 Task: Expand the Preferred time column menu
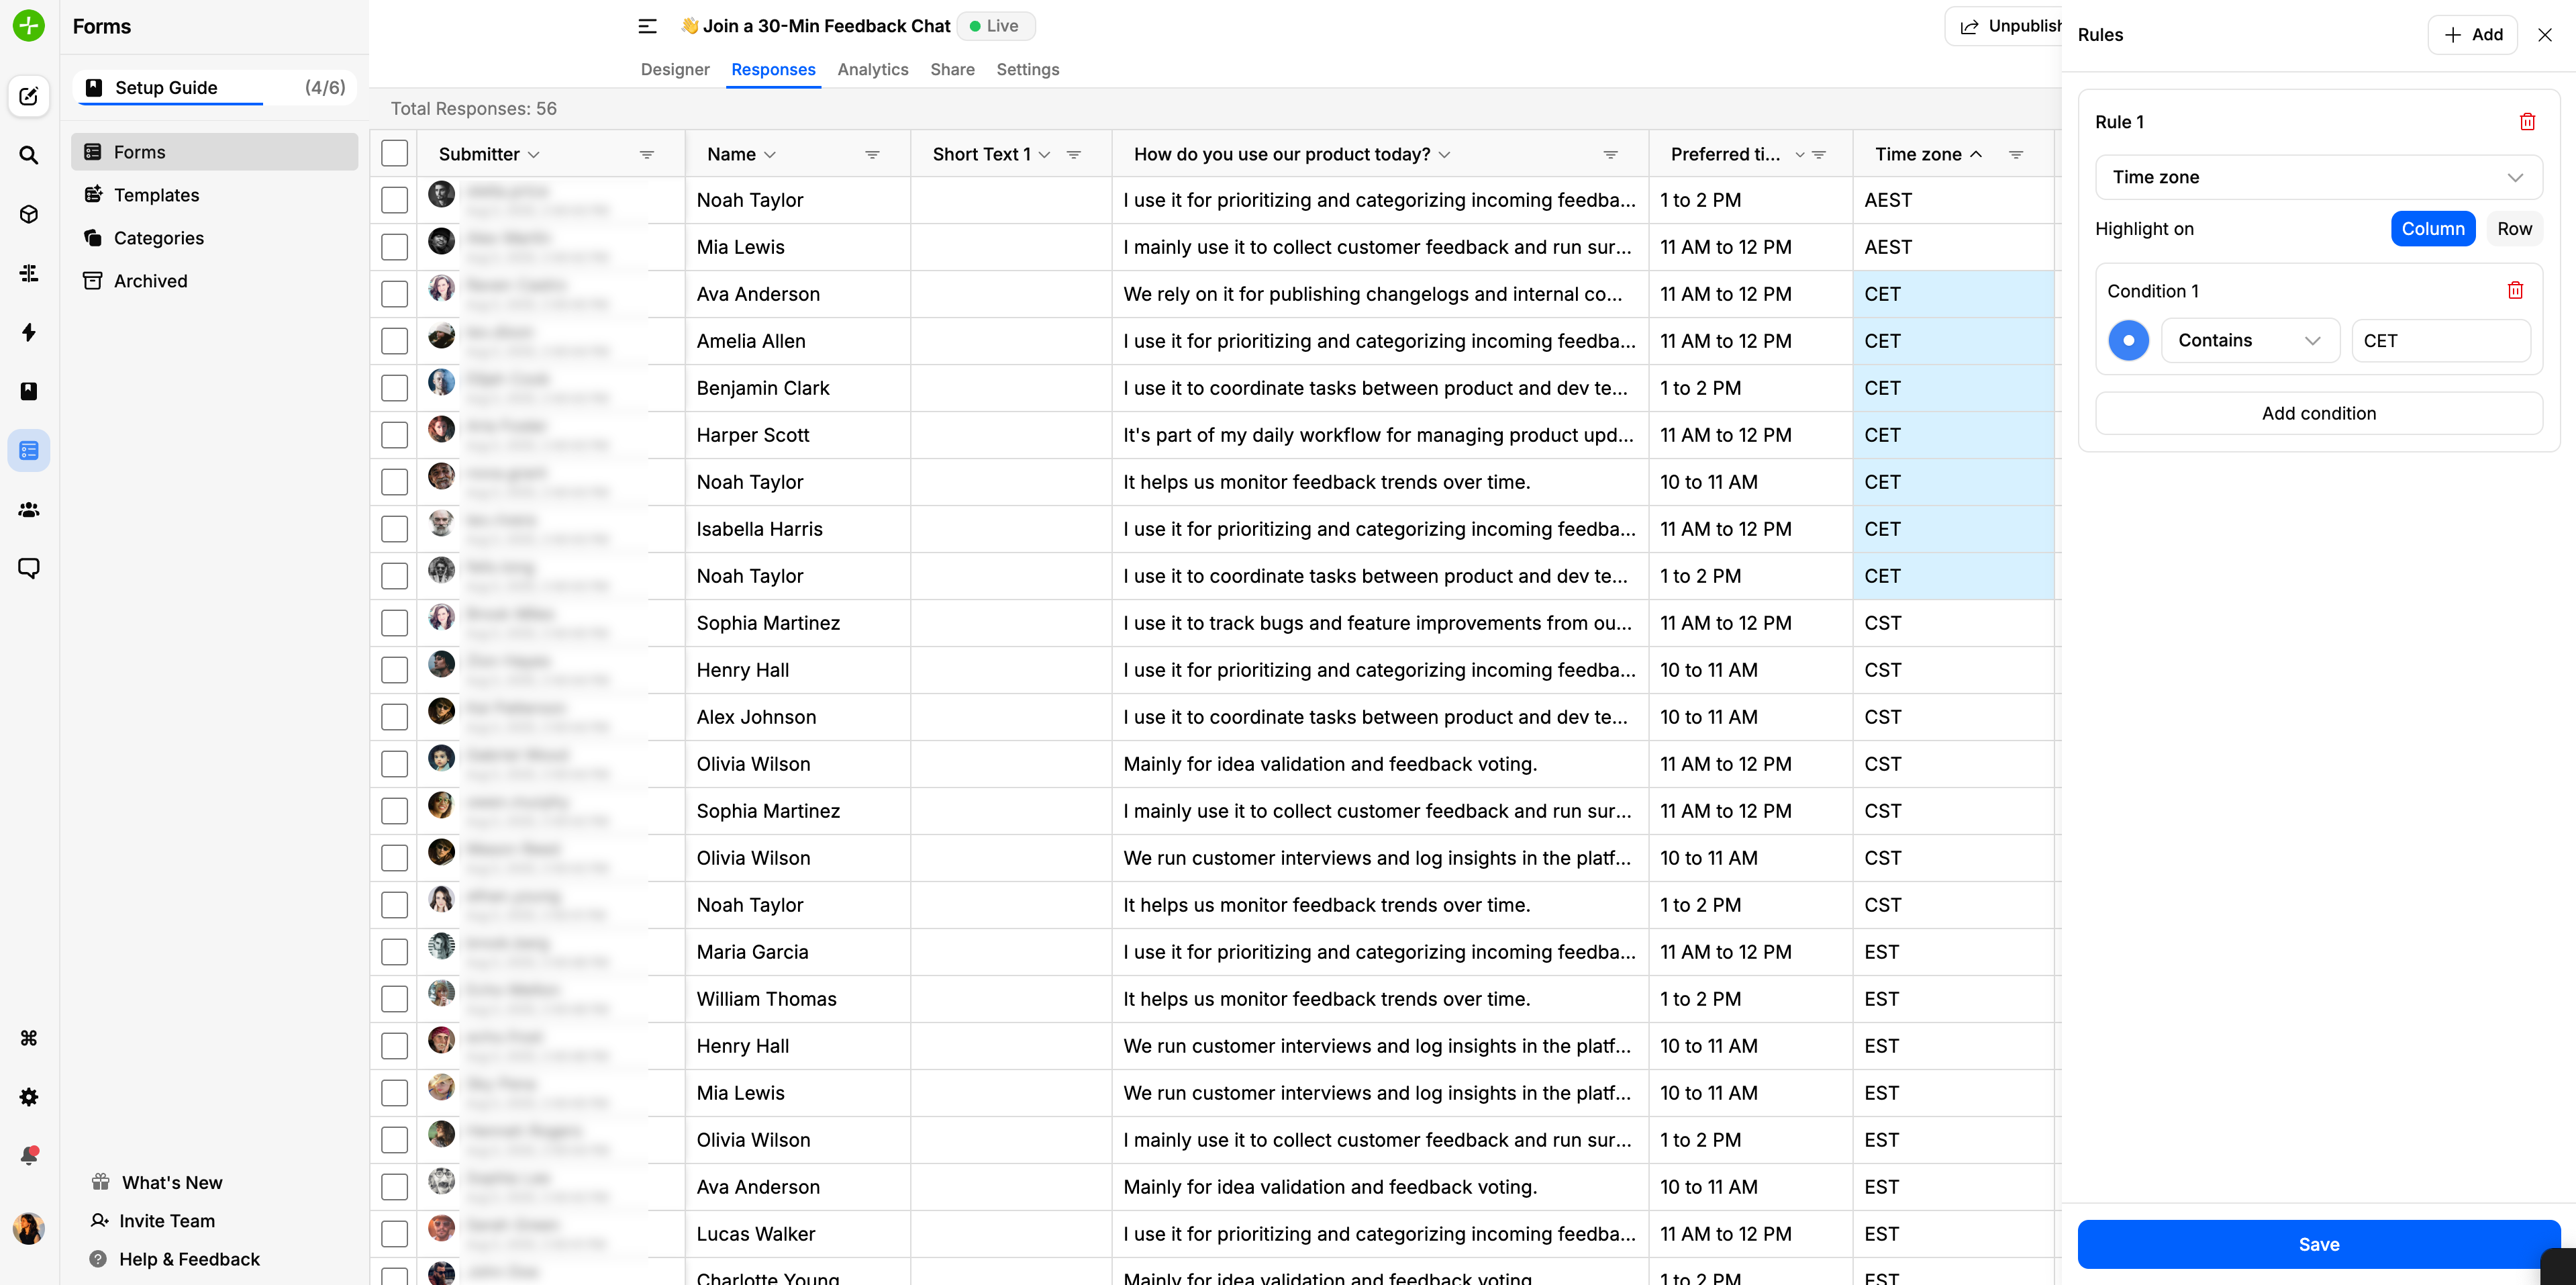coord(1799,155)
